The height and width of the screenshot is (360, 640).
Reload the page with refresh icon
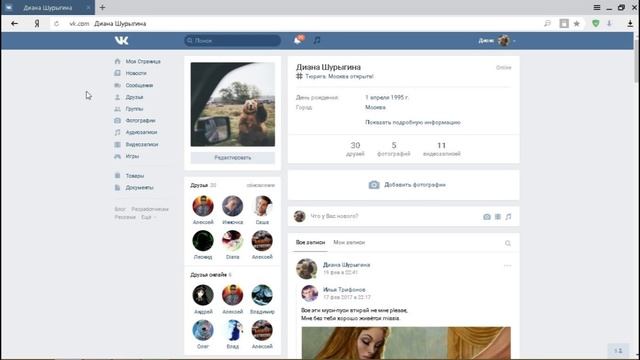56,24
